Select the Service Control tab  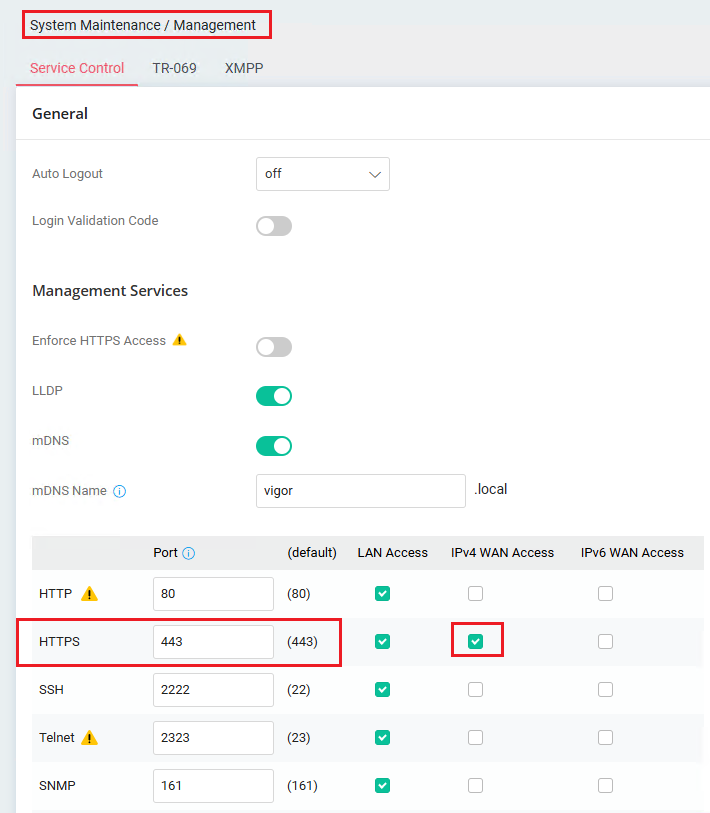tap(77, 68)
